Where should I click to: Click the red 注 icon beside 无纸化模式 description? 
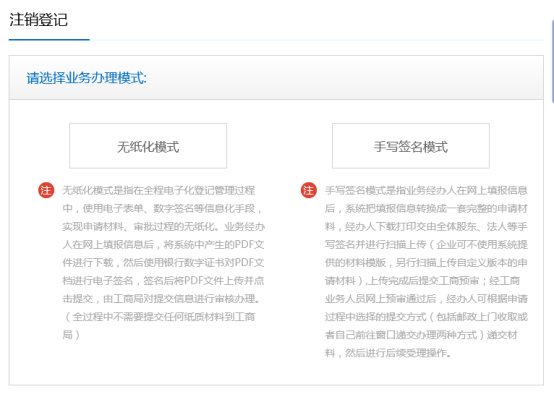click(x=46, y=190)
